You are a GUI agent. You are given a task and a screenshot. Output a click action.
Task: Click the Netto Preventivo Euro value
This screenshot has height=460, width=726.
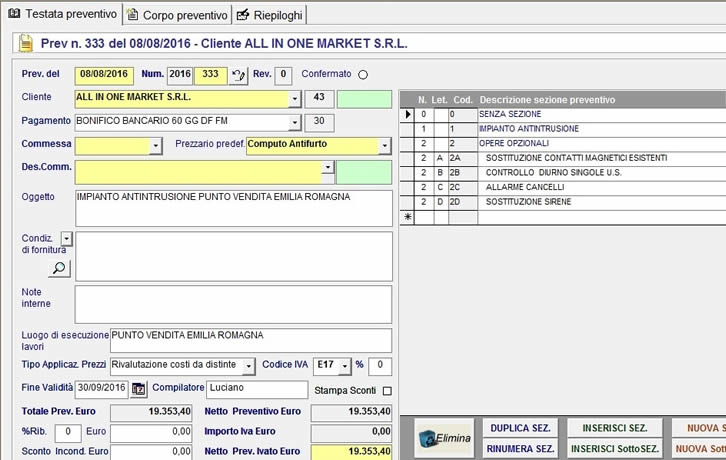(x=351, y=412)
